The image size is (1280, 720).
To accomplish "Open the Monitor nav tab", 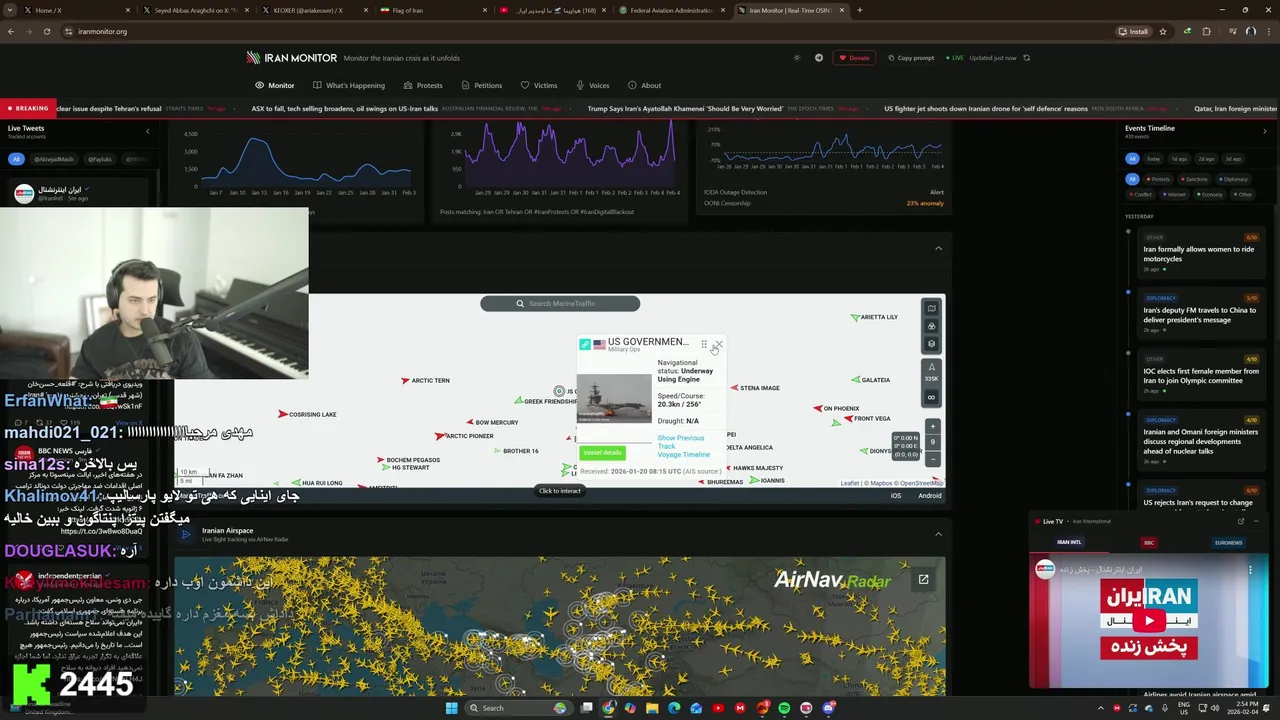I will point(275,85).
